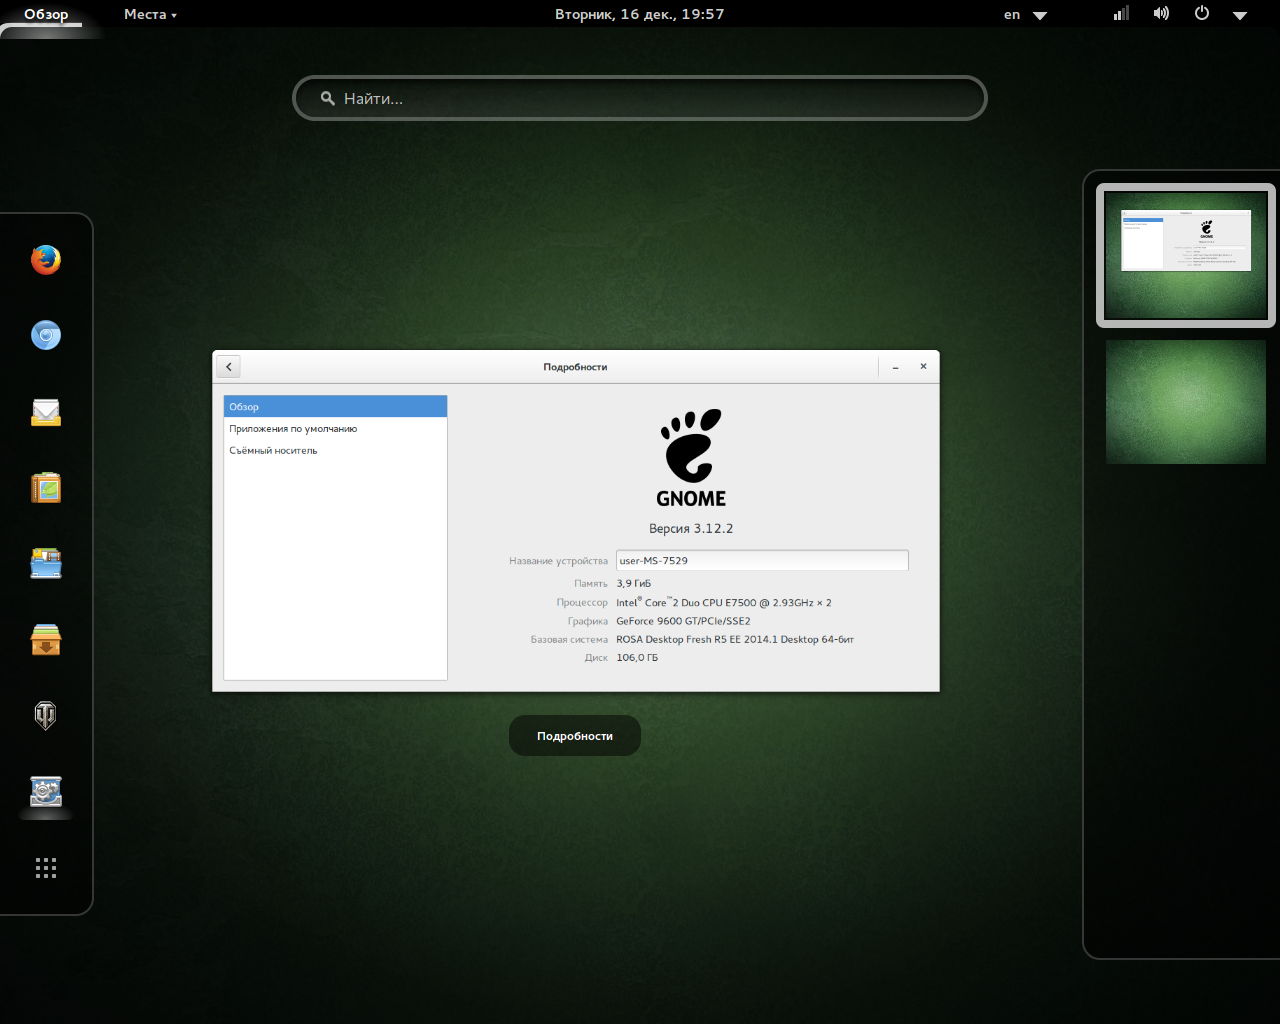
Task: Open the software installer box icon
Action: 46,640
